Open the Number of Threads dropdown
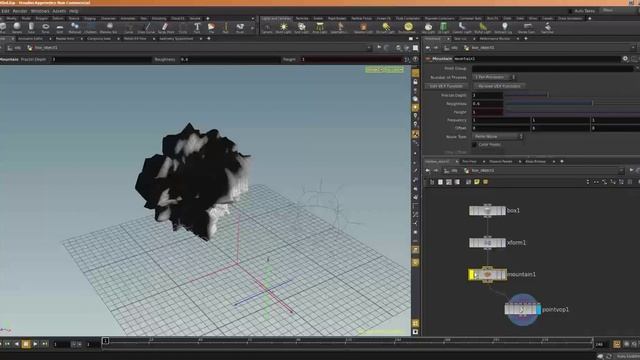 click(494, 77)
